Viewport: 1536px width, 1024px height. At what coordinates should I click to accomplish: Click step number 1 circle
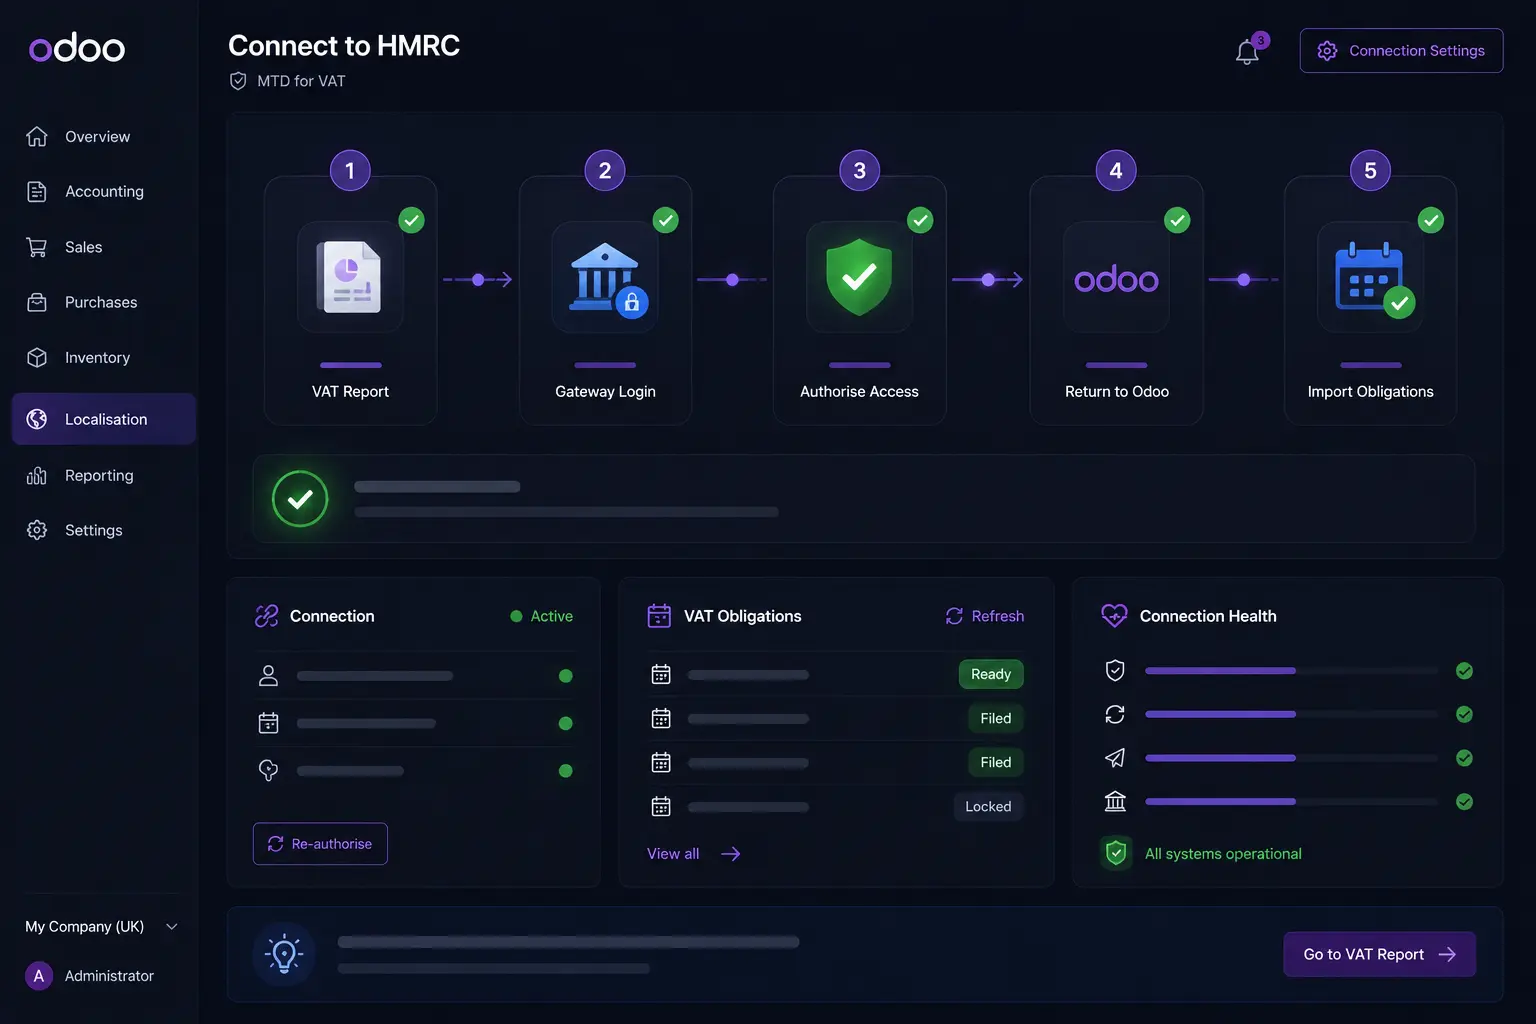[350, 171]
